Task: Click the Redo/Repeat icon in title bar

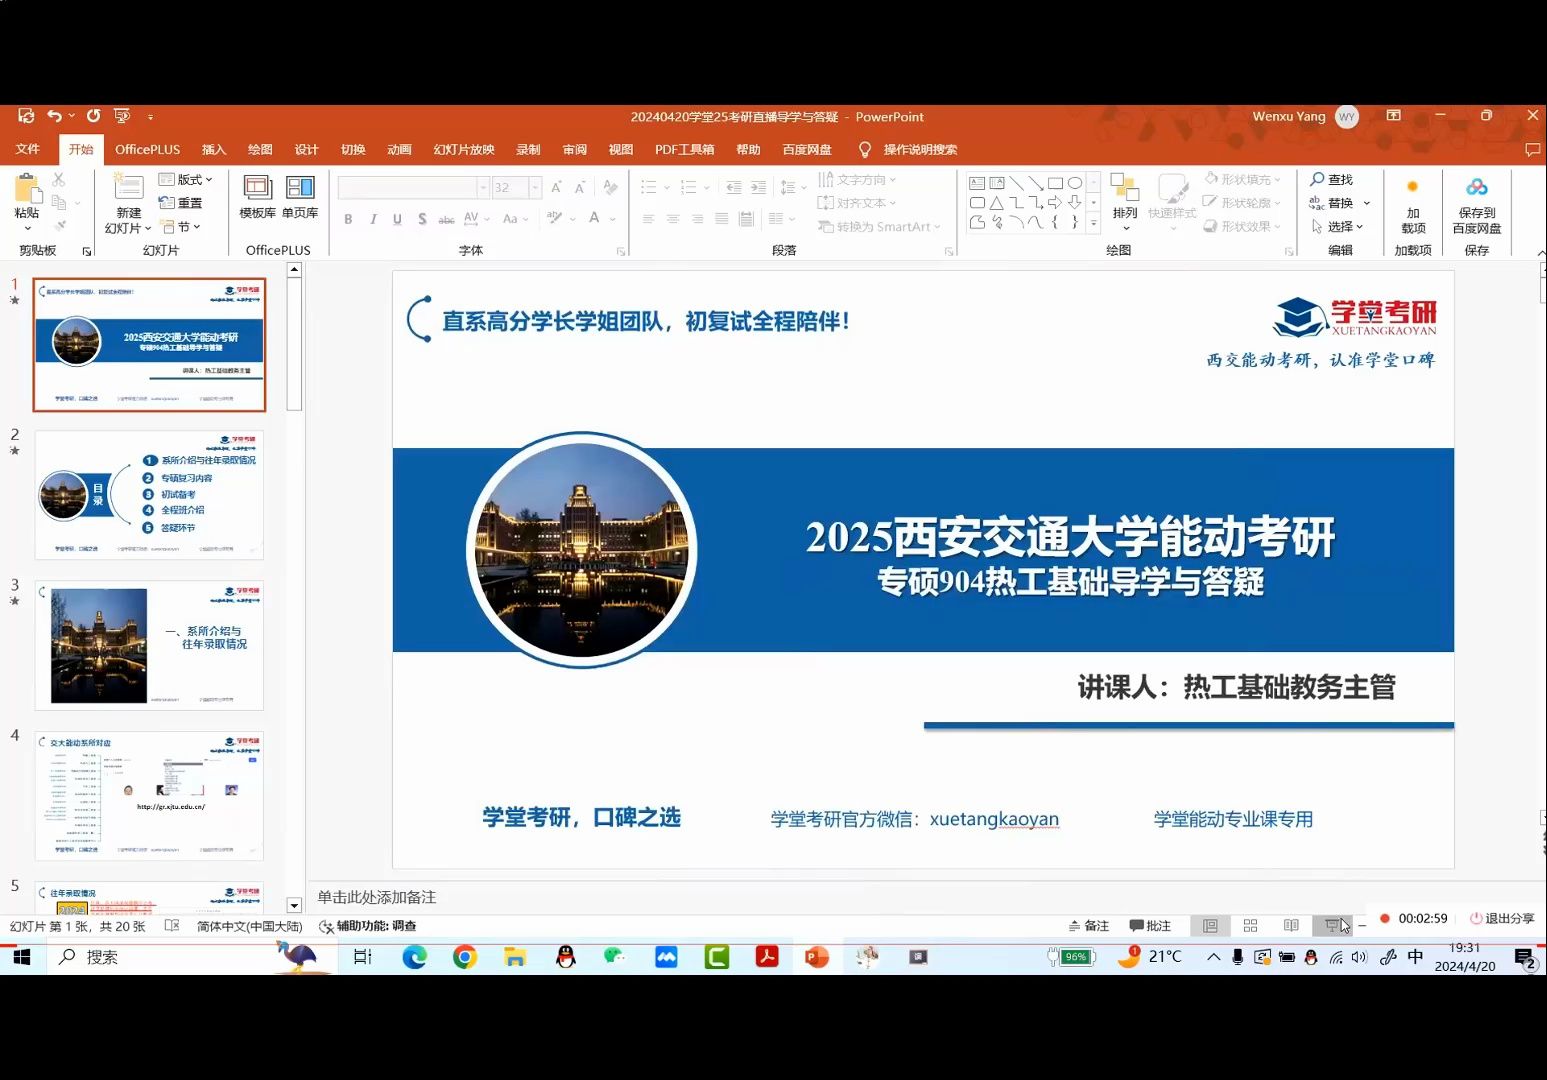Action: (x=93, y=116)
